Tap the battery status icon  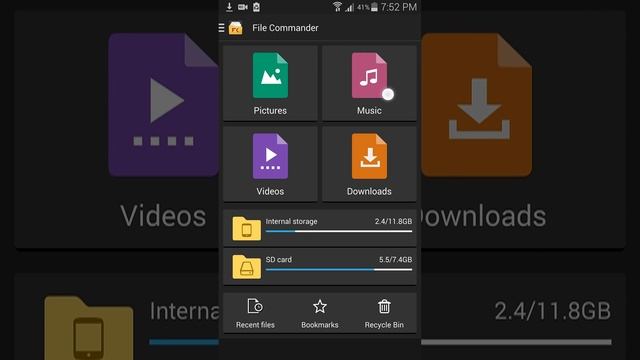click(374, 7)
